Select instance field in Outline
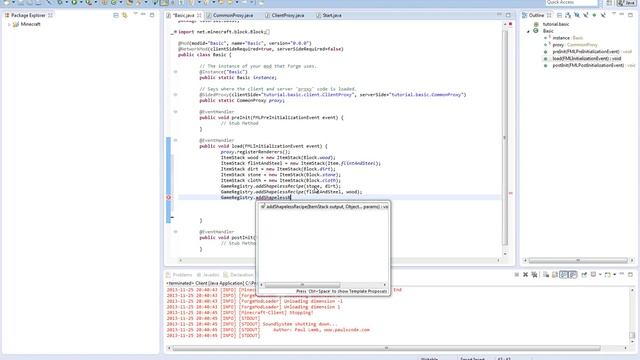The width and height of the screenshot is (640, 360). [x=567, y=38]
